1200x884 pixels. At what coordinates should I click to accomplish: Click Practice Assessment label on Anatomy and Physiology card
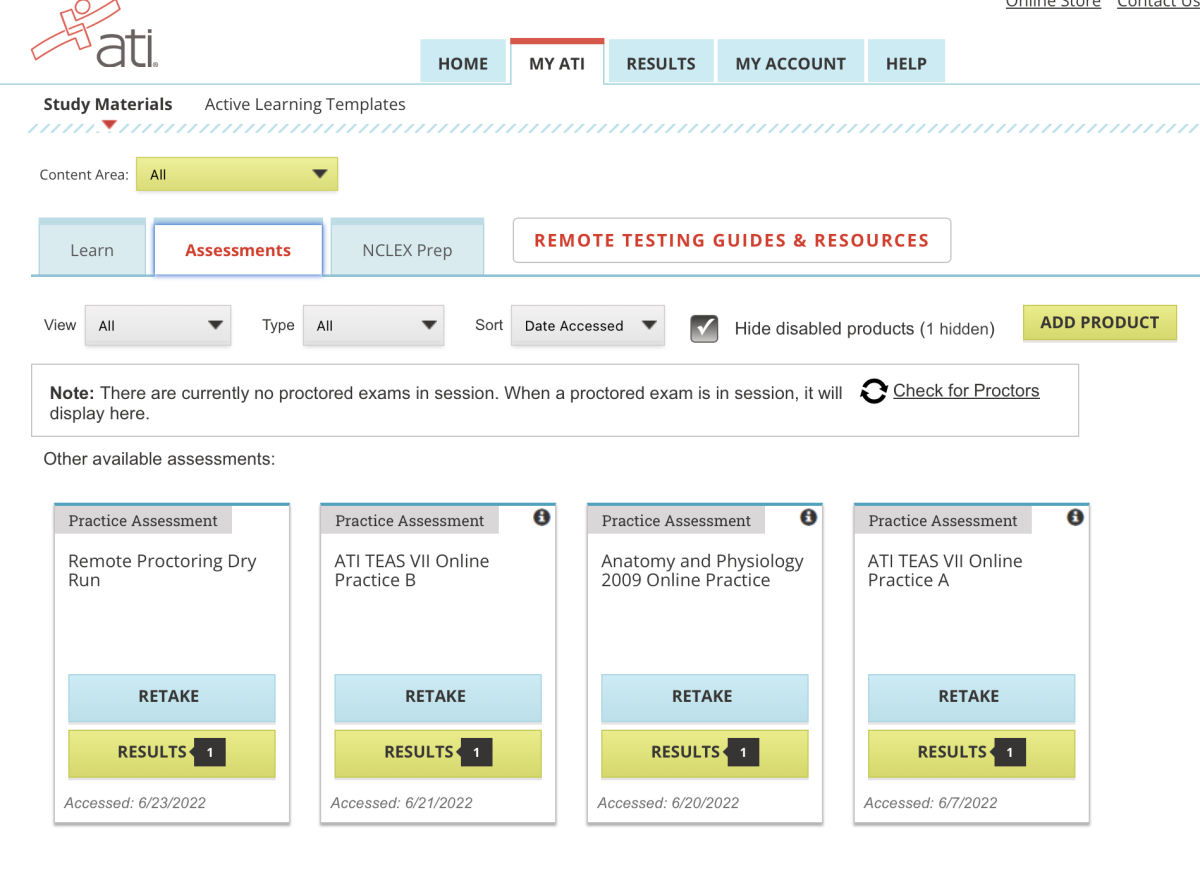click(676, 521)
